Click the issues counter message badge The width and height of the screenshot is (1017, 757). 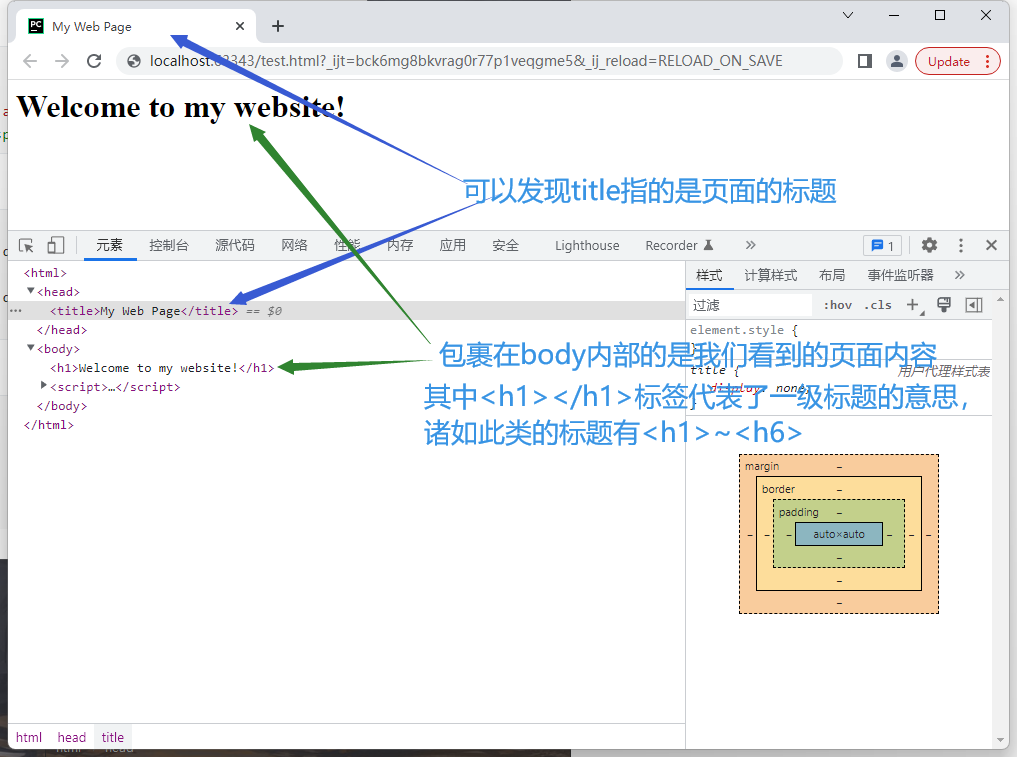pos(882,245)
